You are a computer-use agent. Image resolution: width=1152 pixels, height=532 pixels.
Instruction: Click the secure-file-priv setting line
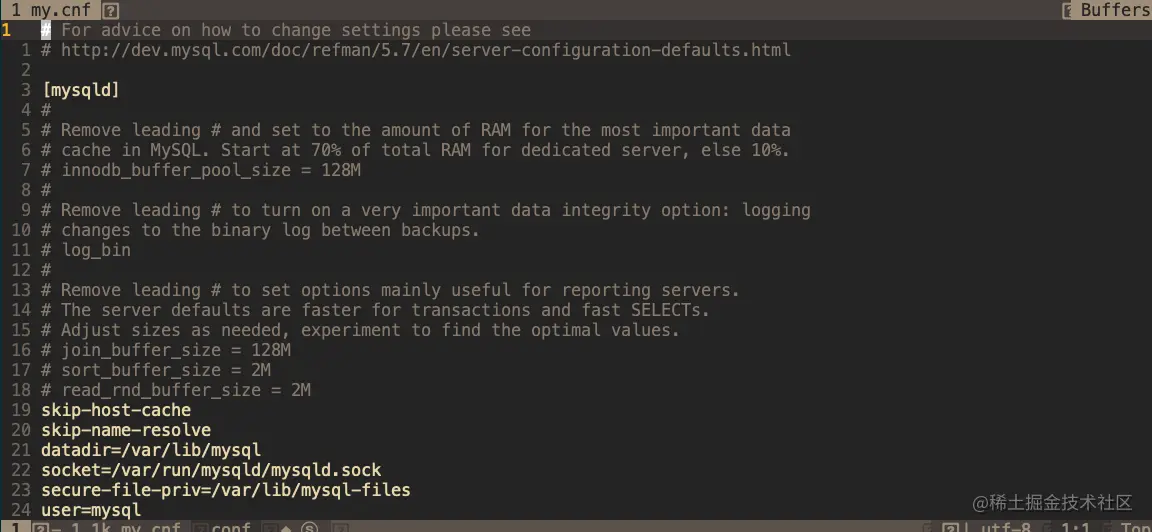coord(226,490)
